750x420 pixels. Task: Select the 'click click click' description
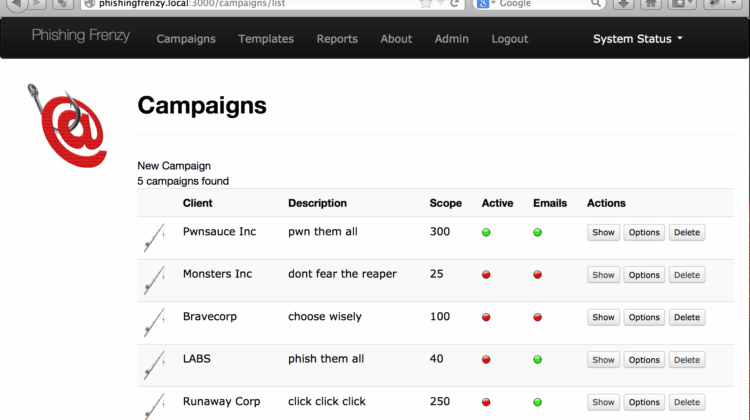[327, 401]
